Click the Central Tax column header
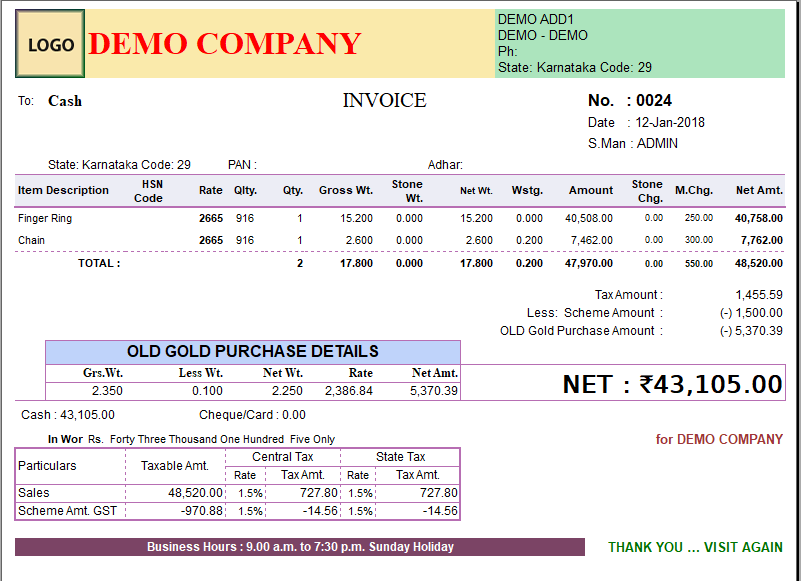Viewport: 801px width, 581px height. 282,457
